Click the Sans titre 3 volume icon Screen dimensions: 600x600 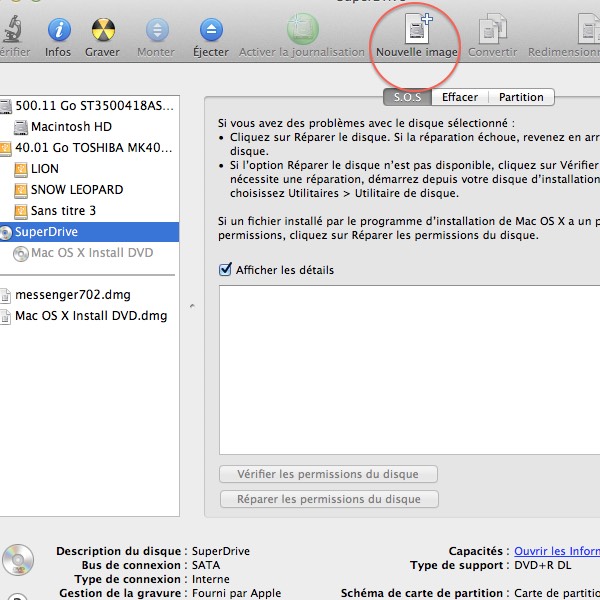(x=21, y=212)
